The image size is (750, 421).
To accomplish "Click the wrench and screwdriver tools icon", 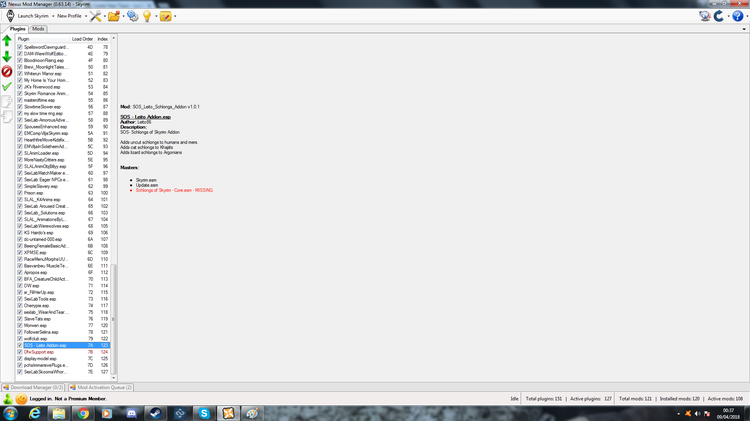I will (x=95, y=16).
